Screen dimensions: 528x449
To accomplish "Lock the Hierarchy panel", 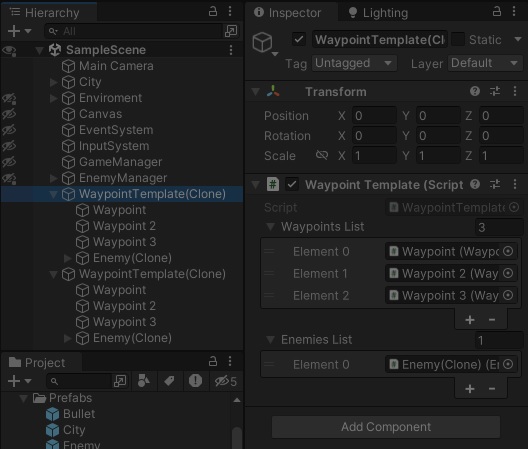I will pos(213,12).
